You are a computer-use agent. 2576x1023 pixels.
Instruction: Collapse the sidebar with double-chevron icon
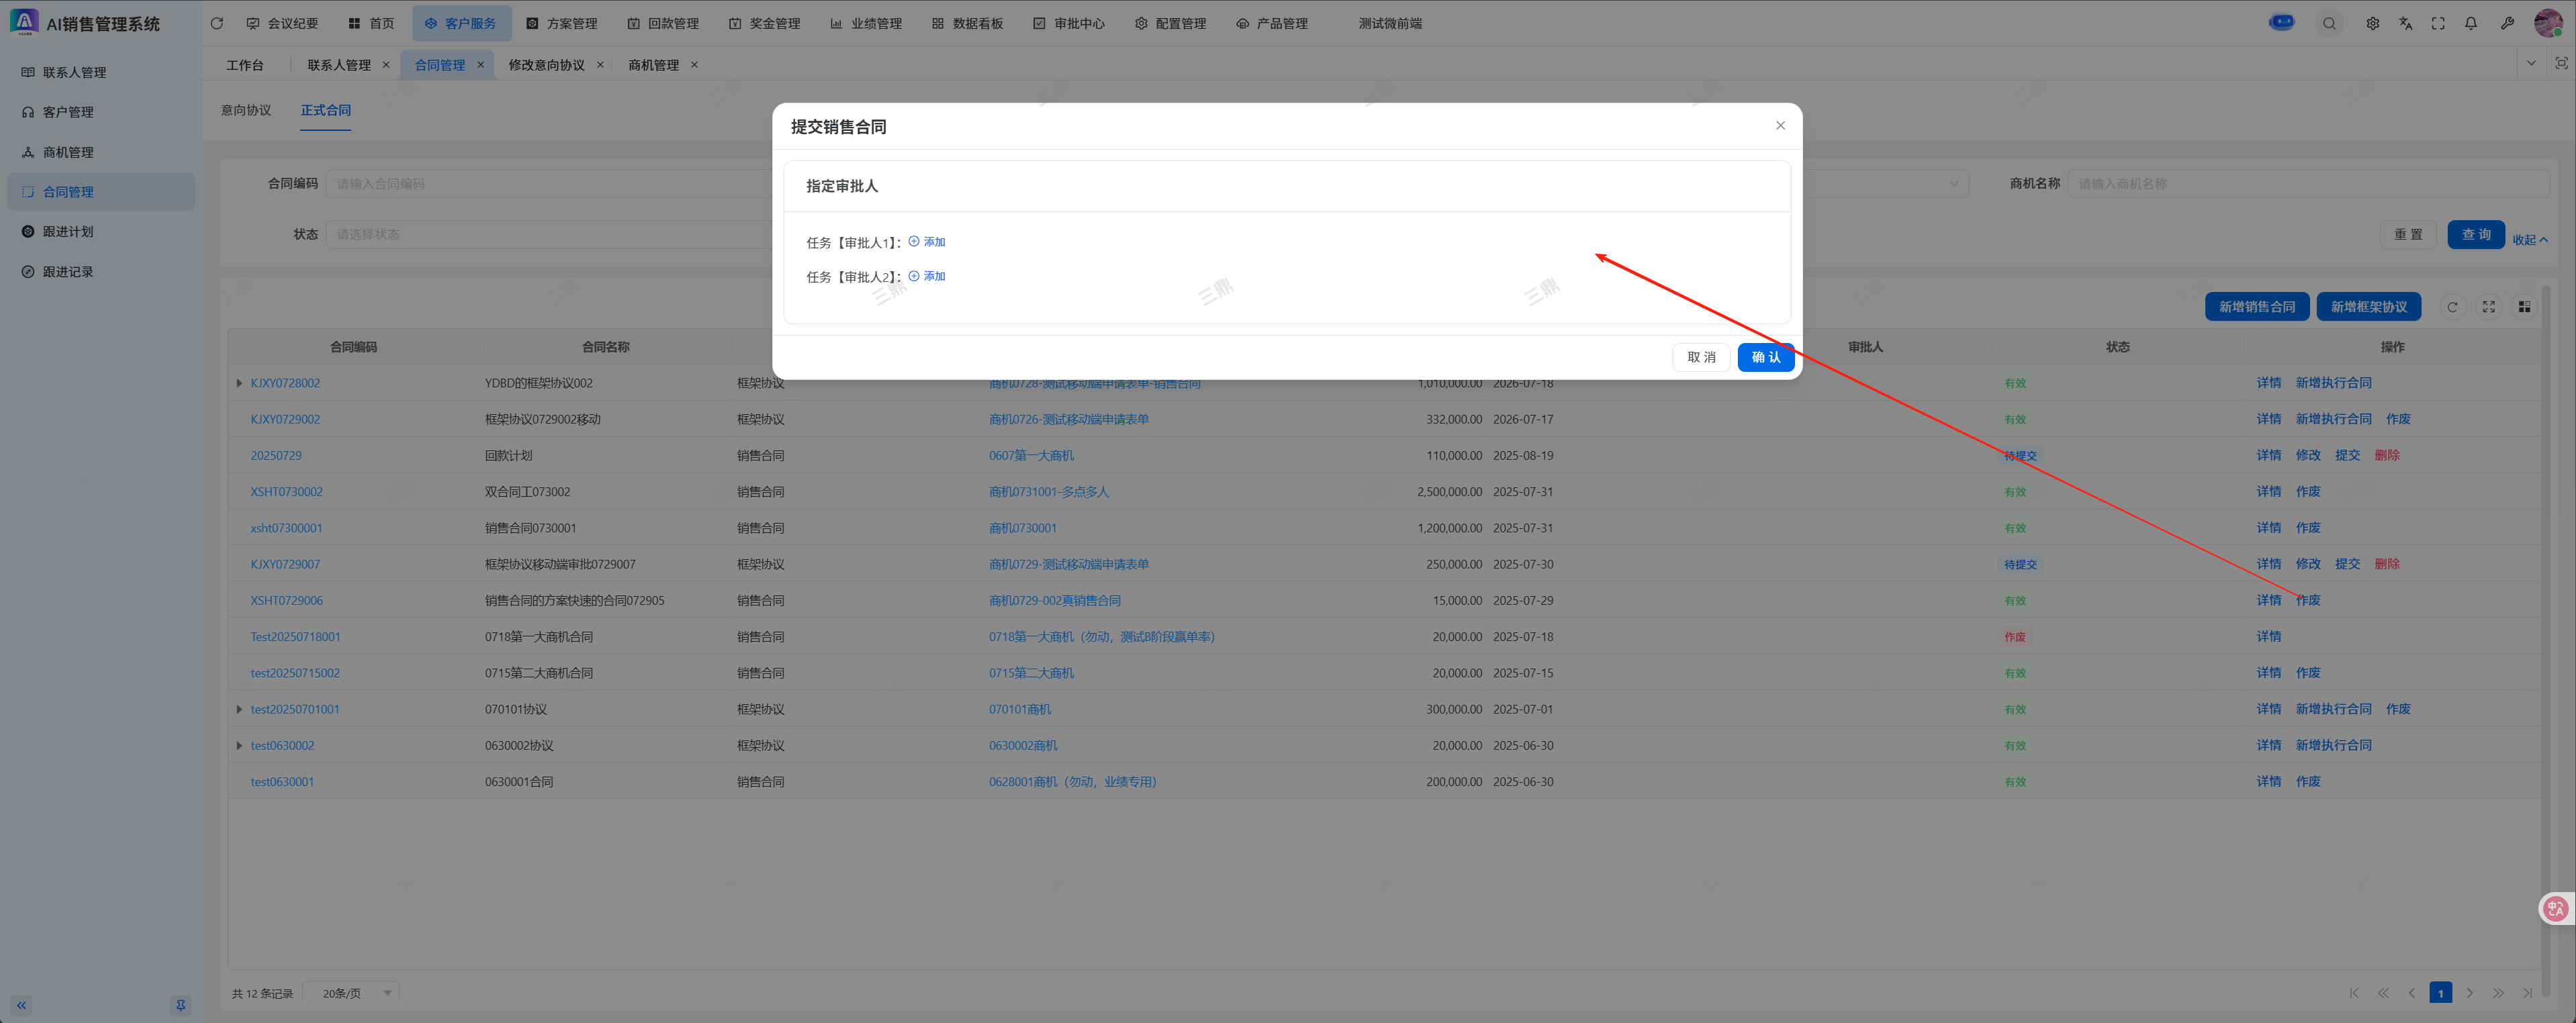[x=21, y=1005]
